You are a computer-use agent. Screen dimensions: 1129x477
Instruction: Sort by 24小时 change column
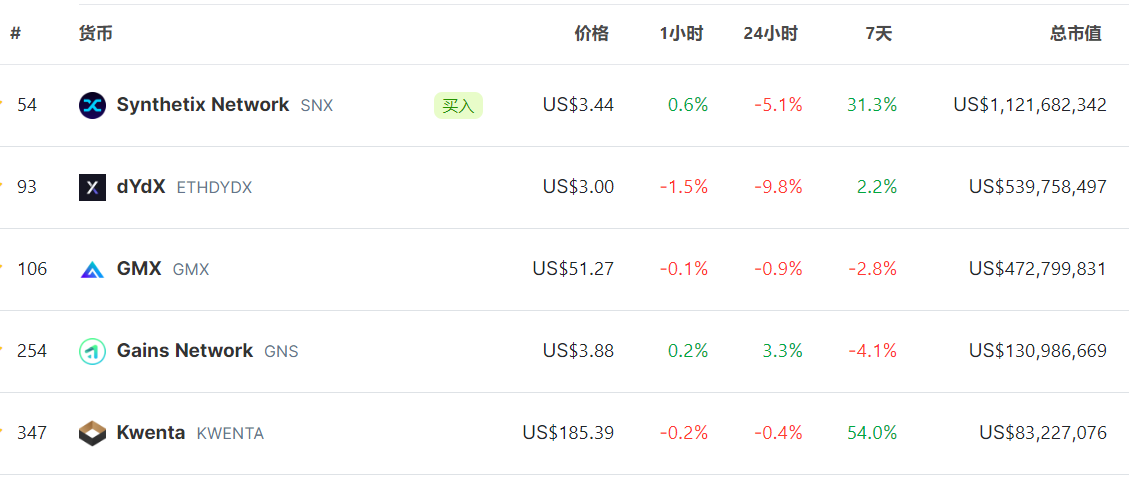click(770, 33)
